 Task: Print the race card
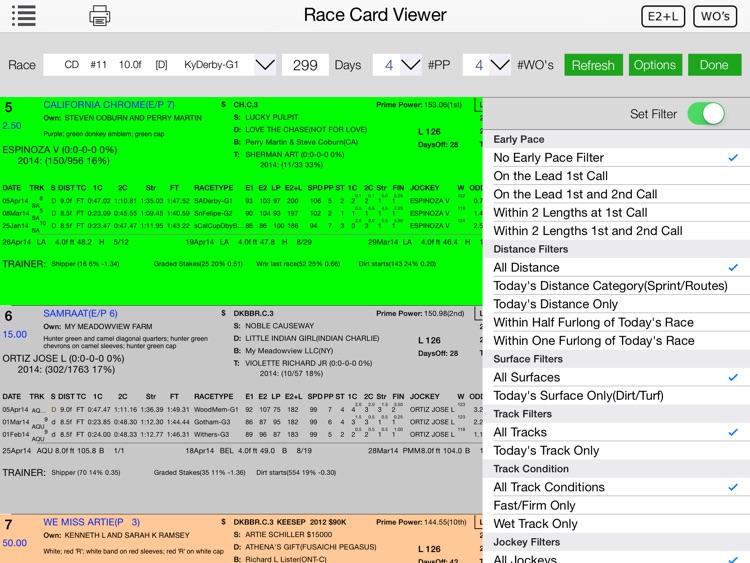tap(99, 15)
